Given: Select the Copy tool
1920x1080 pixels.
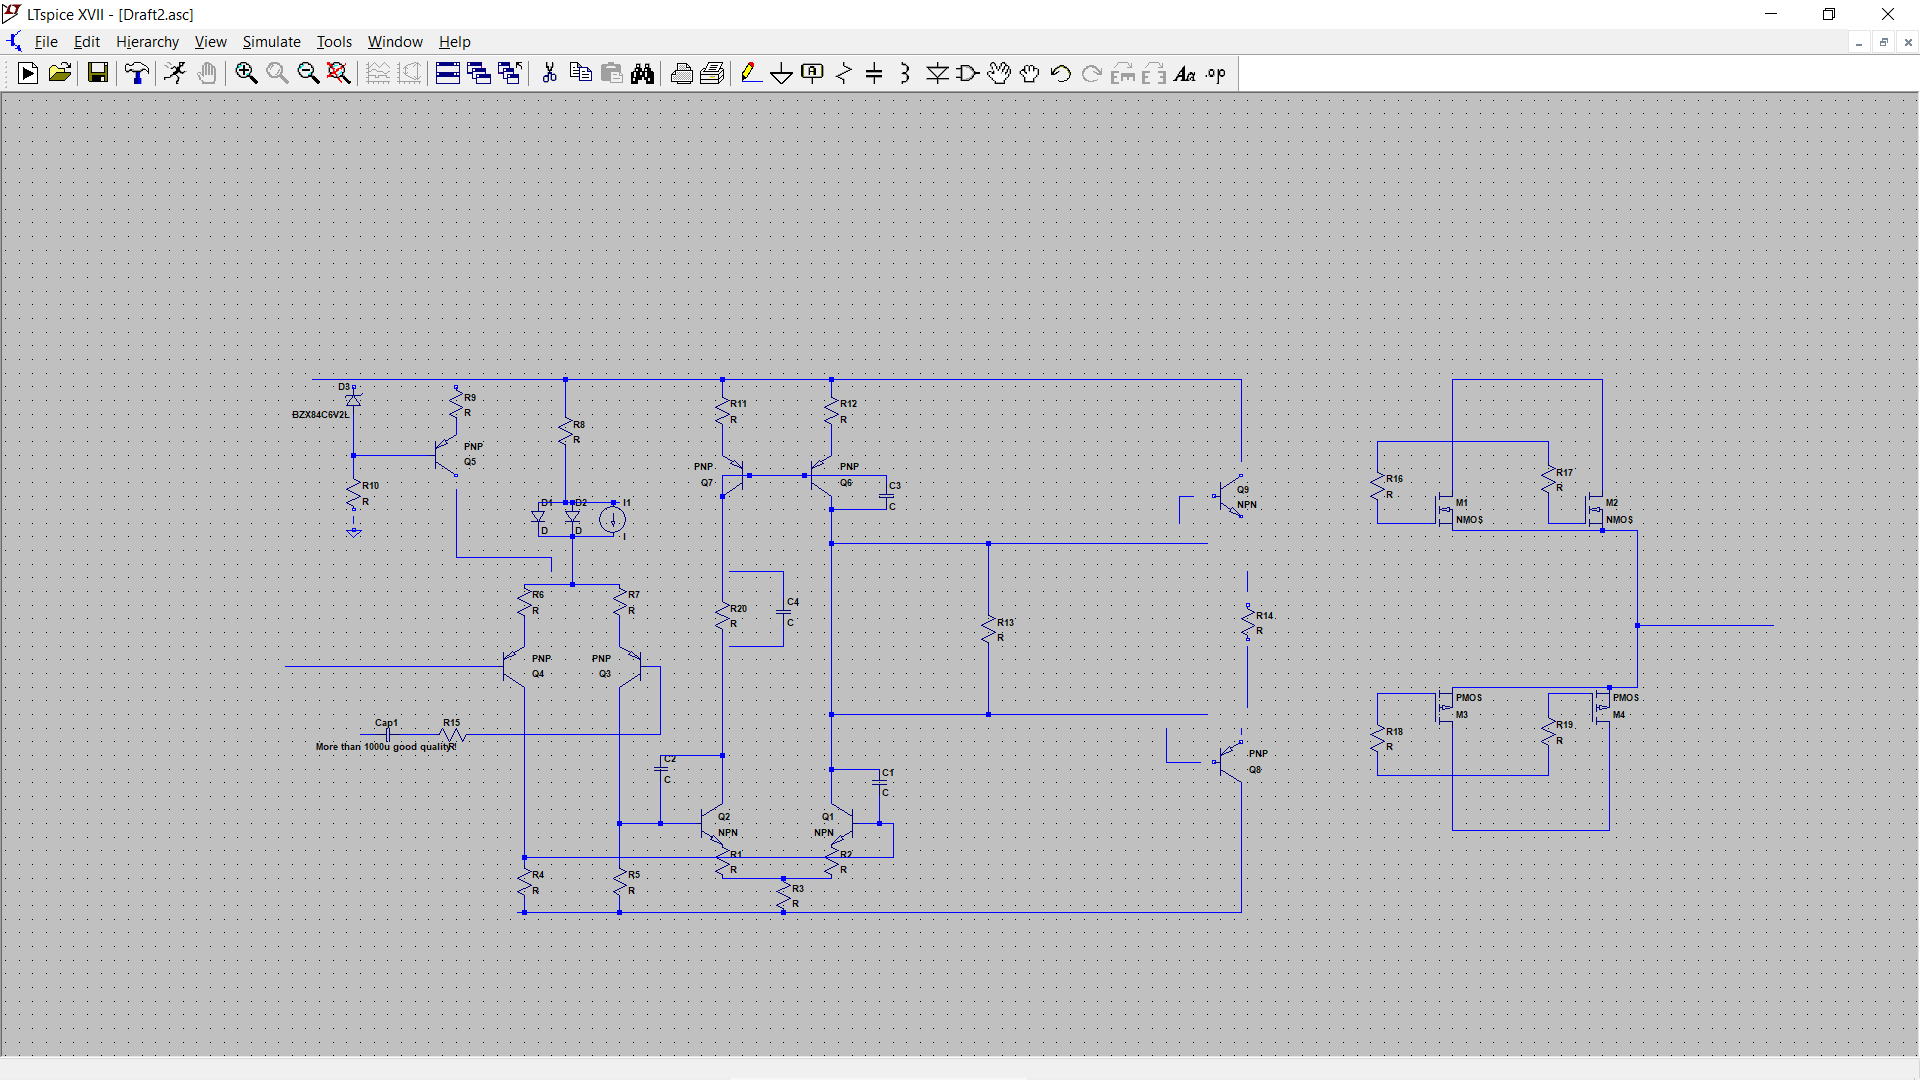Looking at the screenshot, I should tap(580, 73).
